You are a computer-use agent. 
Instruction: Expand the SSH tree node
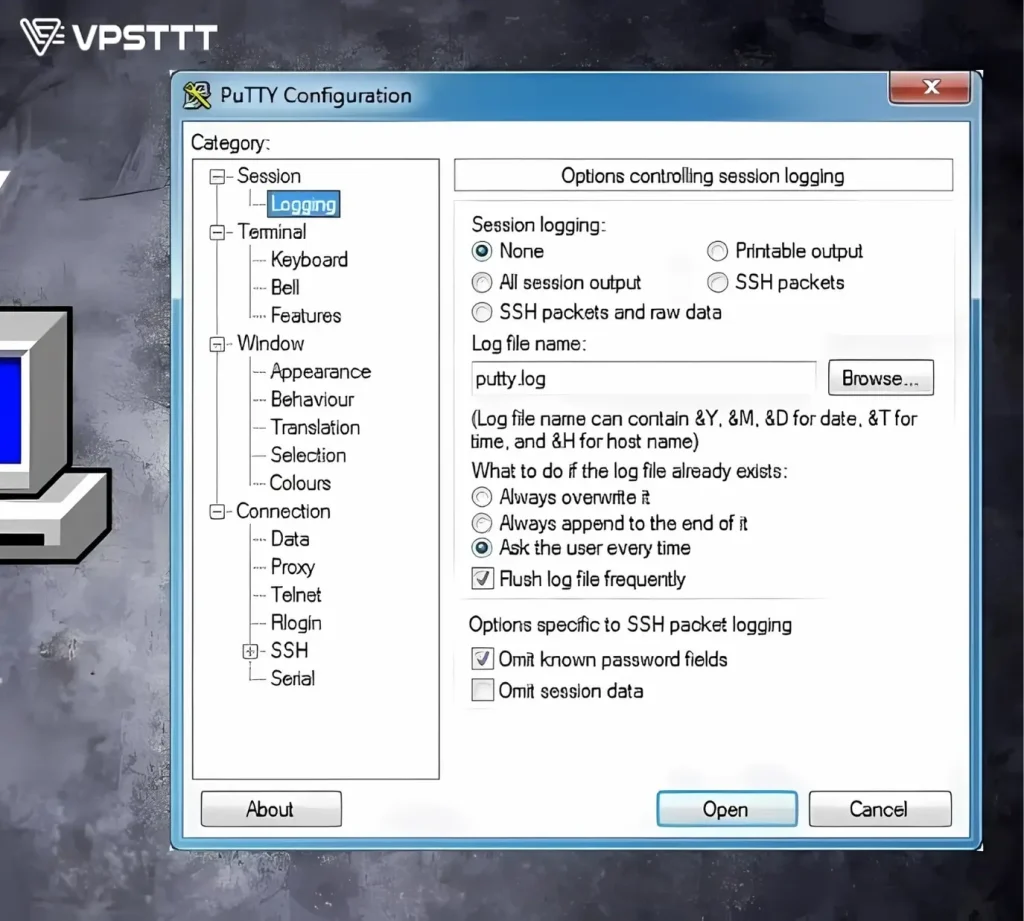pos(249,651)
